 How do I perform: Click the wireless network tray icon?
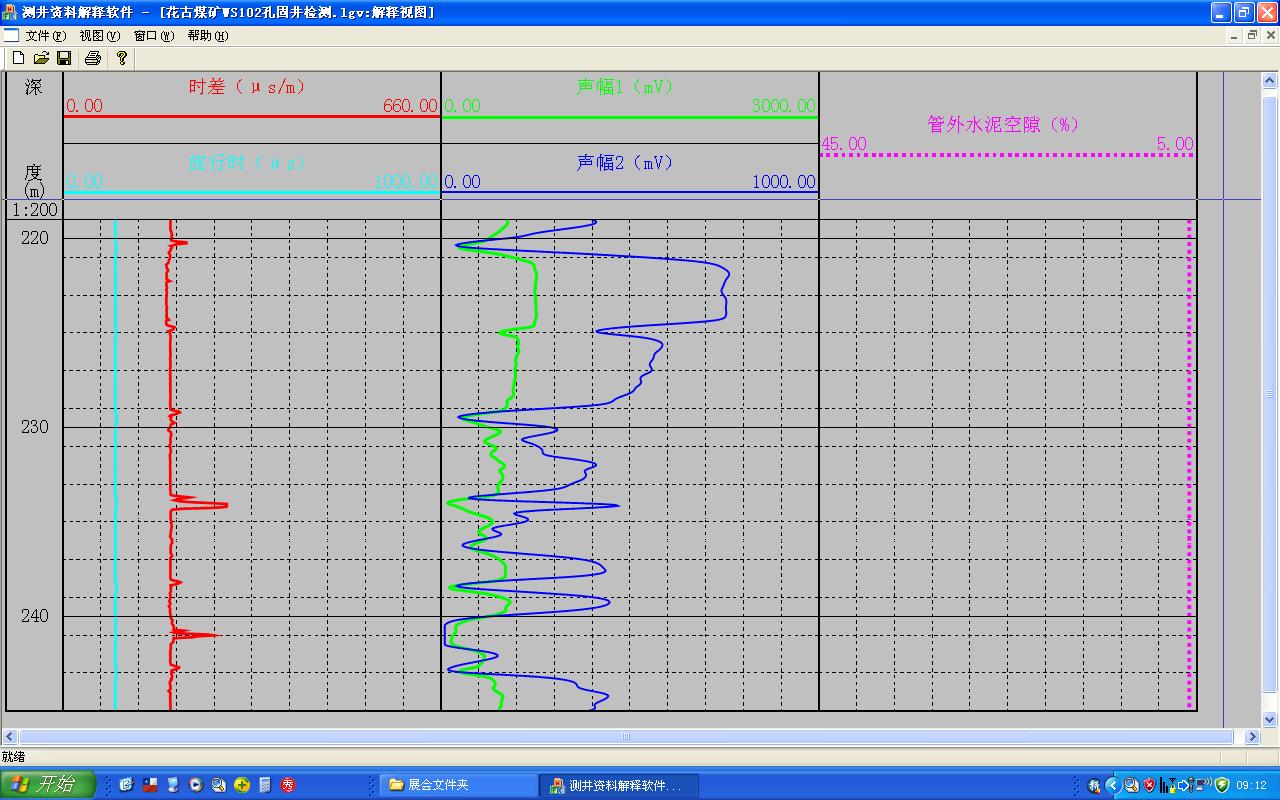1204,786
